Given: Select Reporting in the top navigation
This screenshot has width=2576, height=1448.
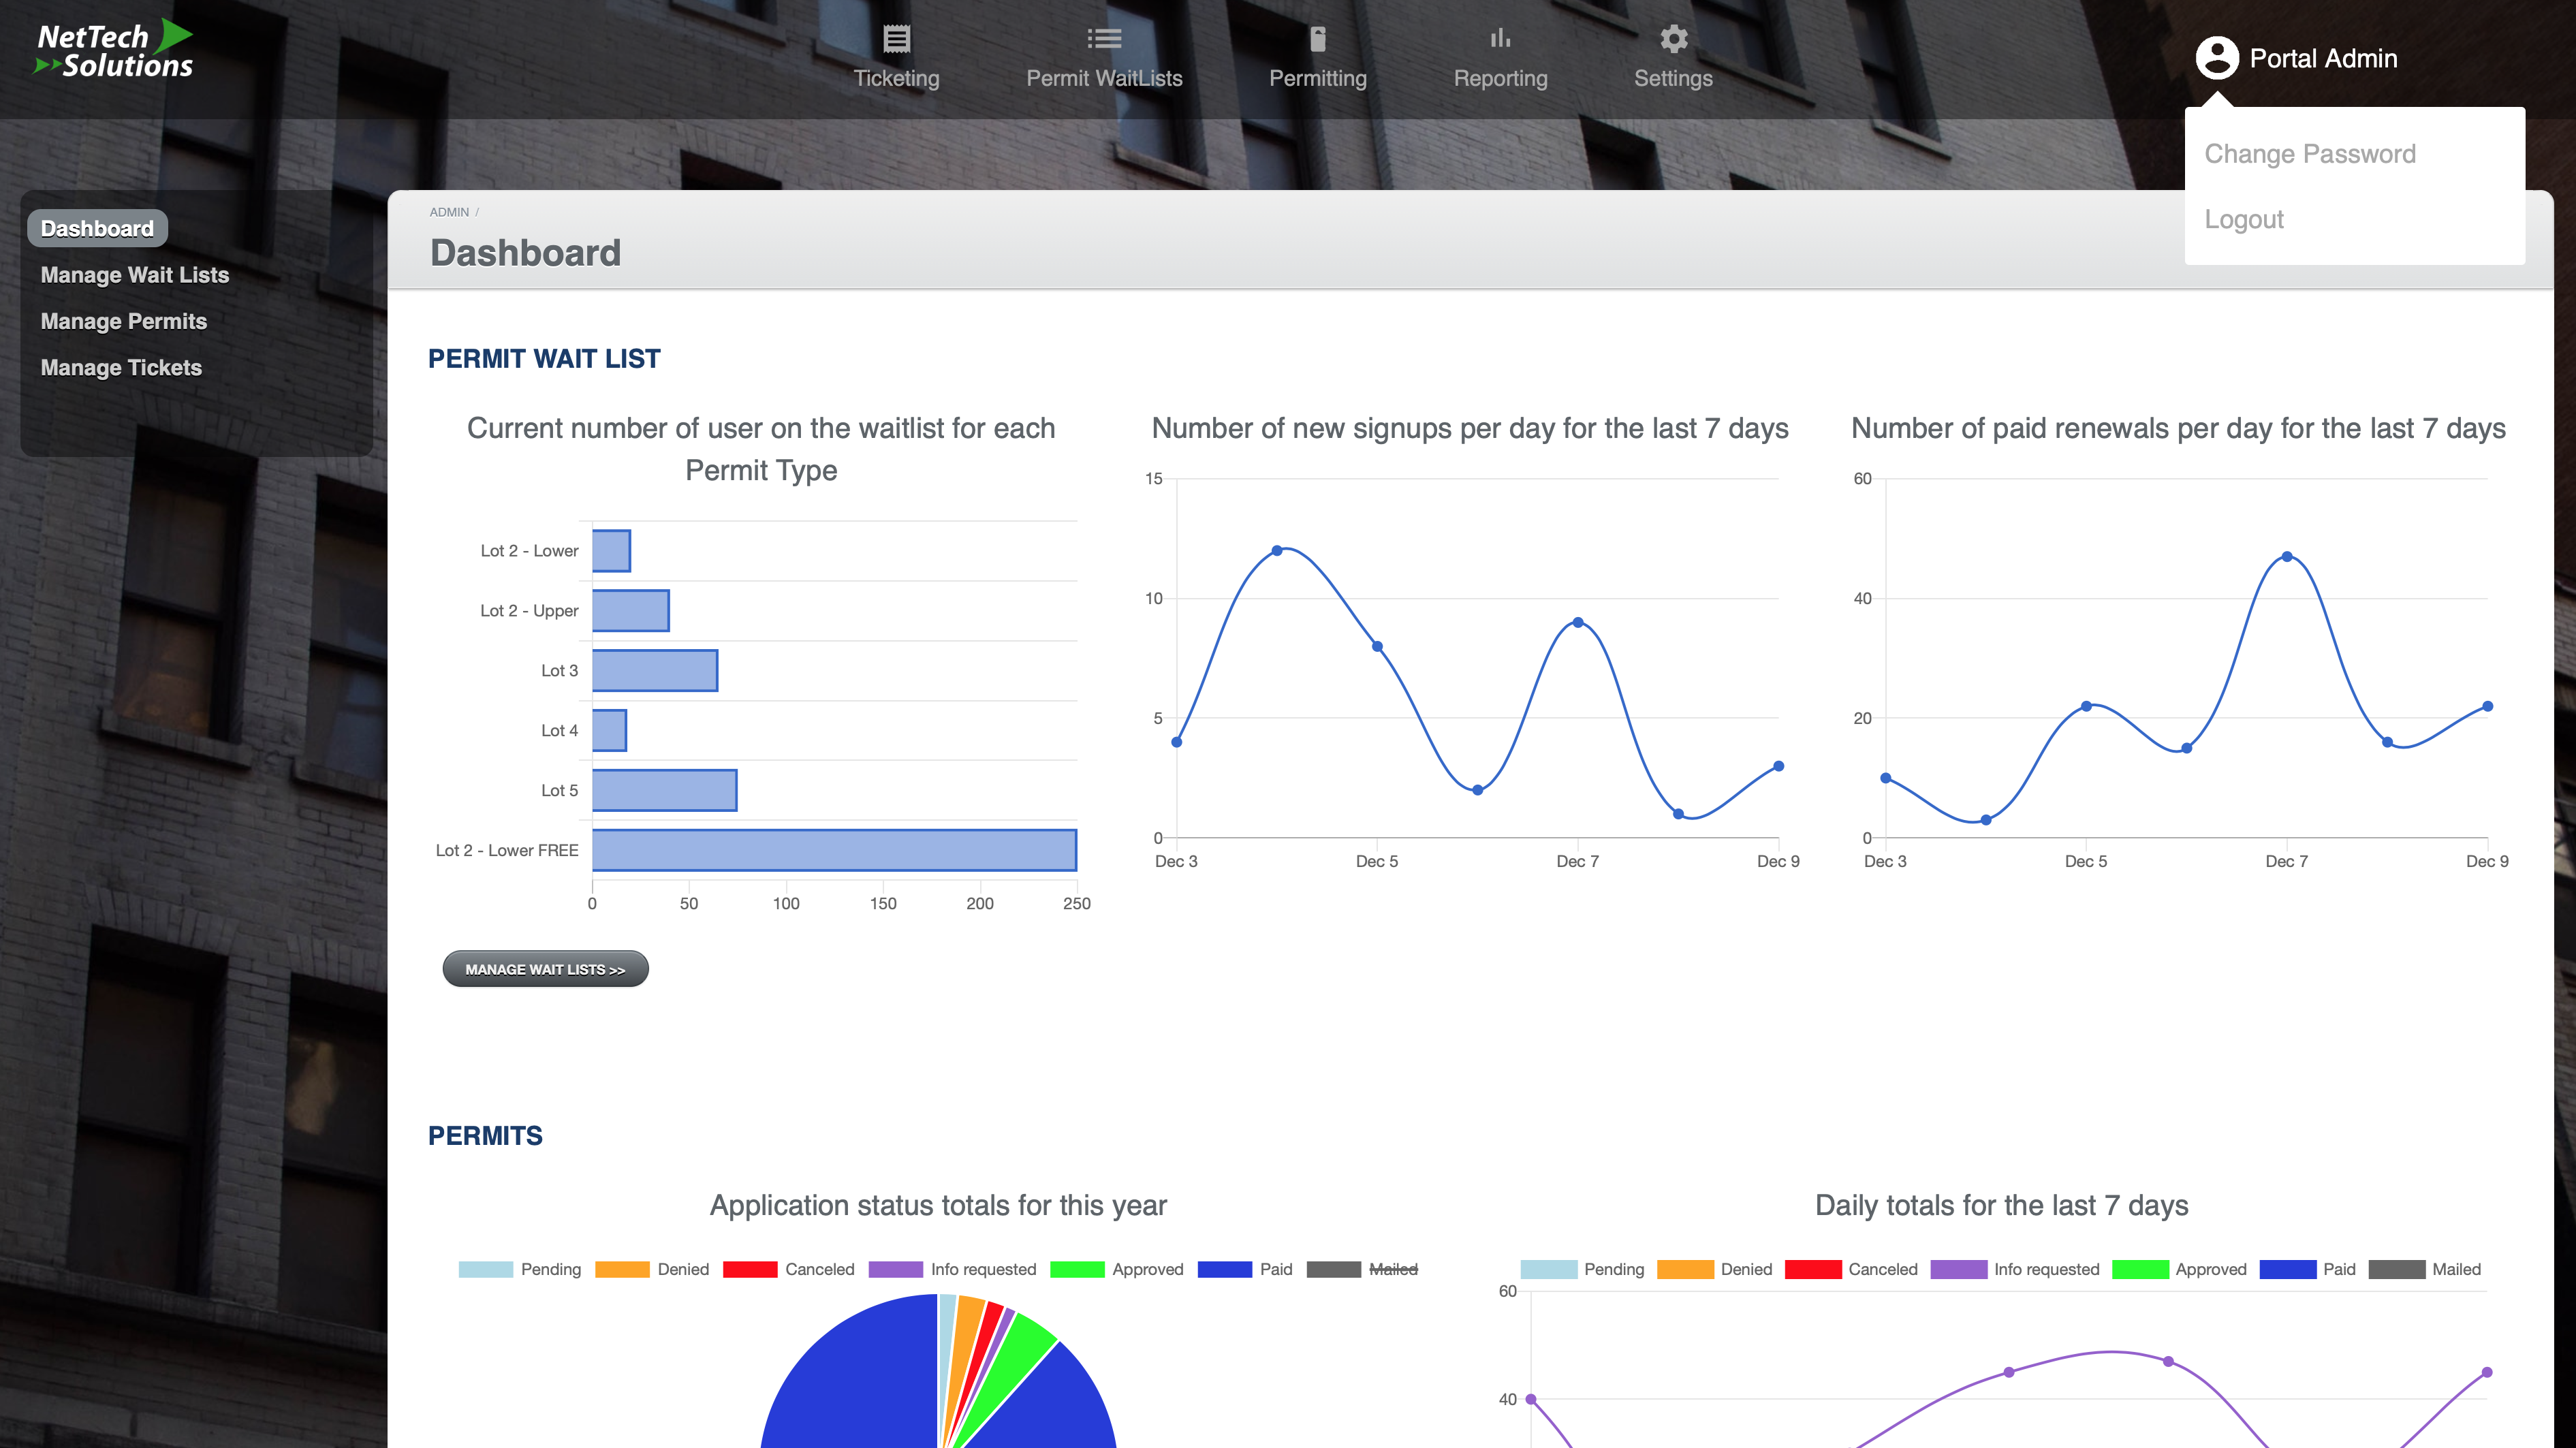Looking at the screenshot, I should tap(1500, 78).
